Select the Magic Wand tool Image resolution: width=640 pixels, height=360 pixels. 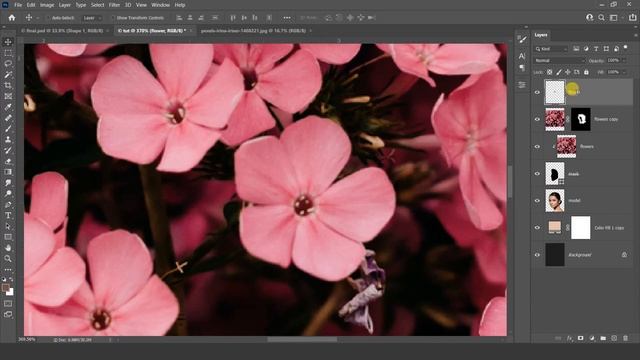pos(8,75)
